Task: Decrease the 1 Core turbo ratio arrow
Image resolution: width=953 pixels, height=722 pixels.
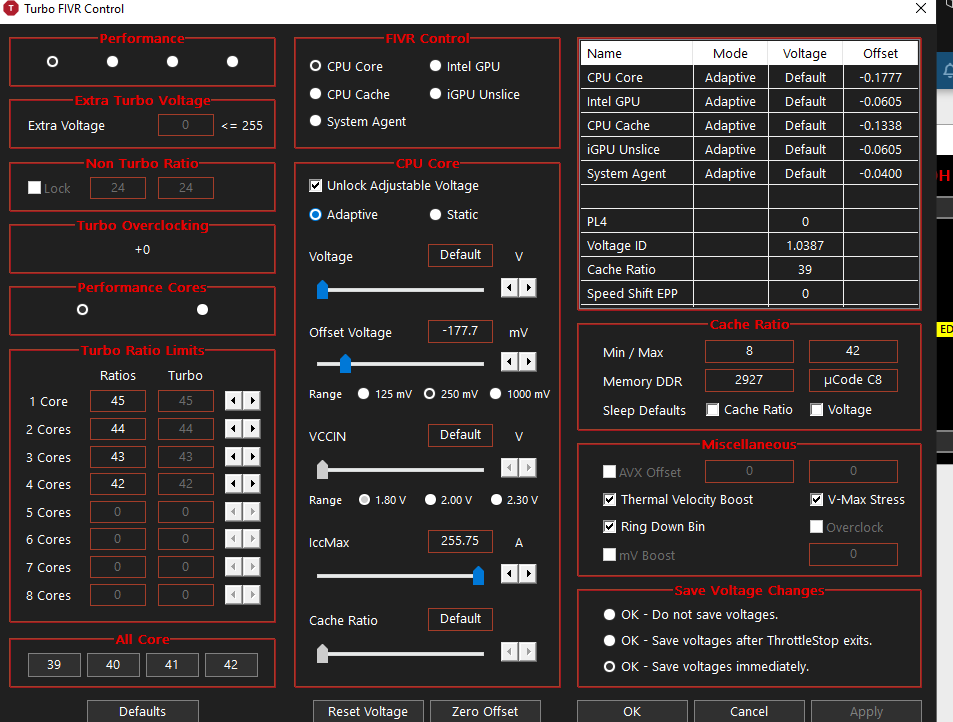Action: click(x=233, y=401)
